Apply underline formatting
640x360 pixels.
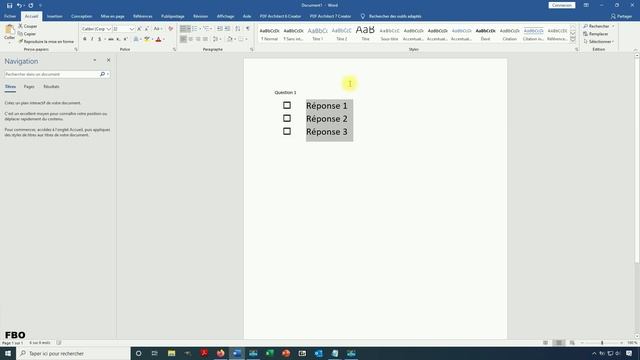[99, 39]
